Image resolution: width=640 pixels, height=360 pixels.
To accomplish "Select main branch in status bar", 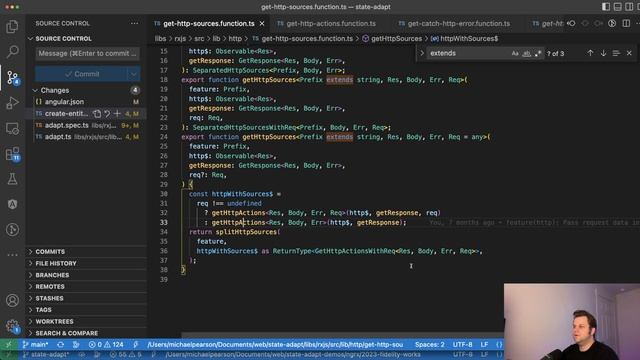I will click(35, 344).
